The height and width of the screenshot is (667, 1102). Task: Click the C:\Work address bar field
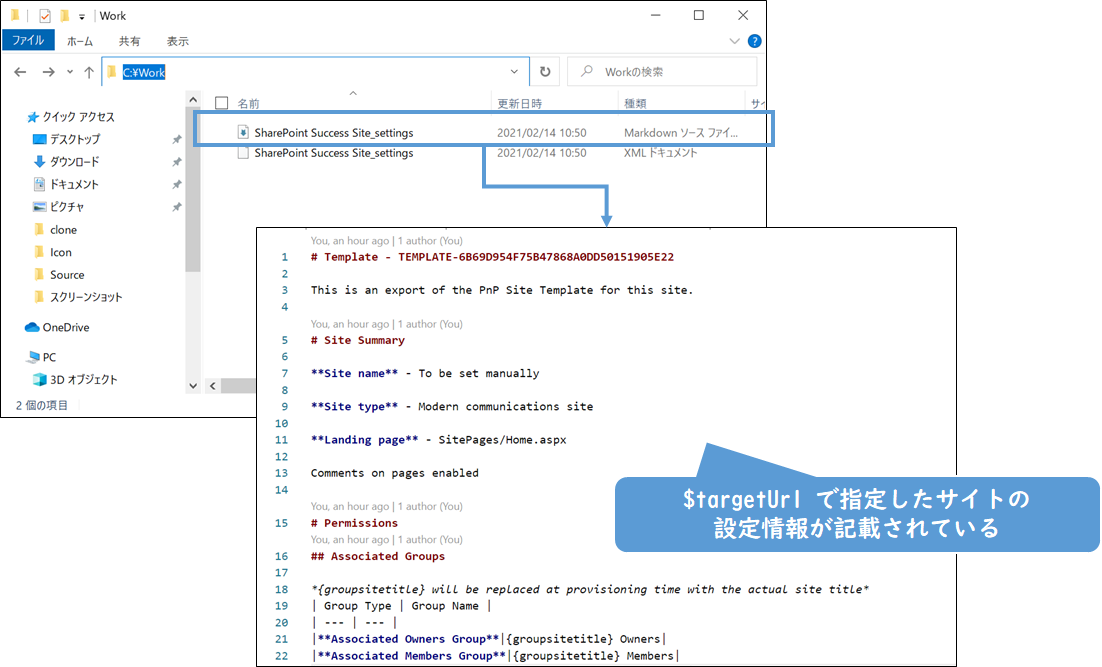coord(315,72)
